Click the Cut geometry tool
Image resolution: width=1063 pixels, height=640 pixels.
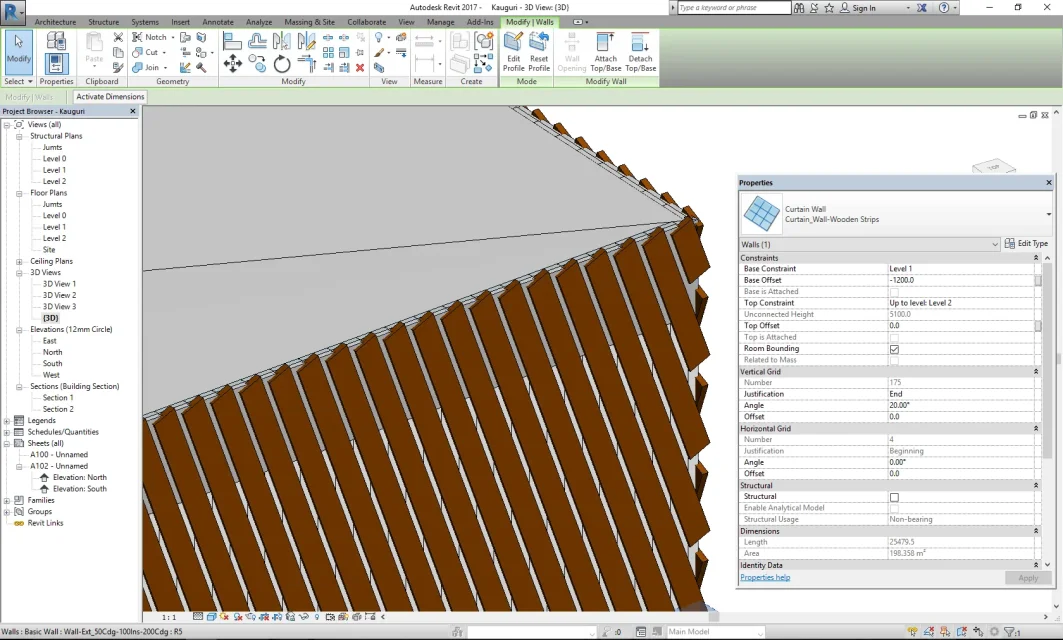[x=146, y=52]
